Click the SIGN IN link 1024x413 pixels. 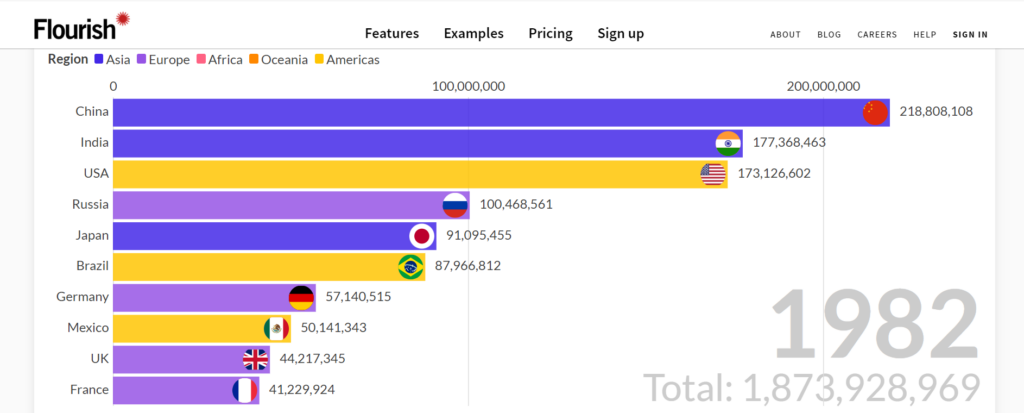coord(970,34)
